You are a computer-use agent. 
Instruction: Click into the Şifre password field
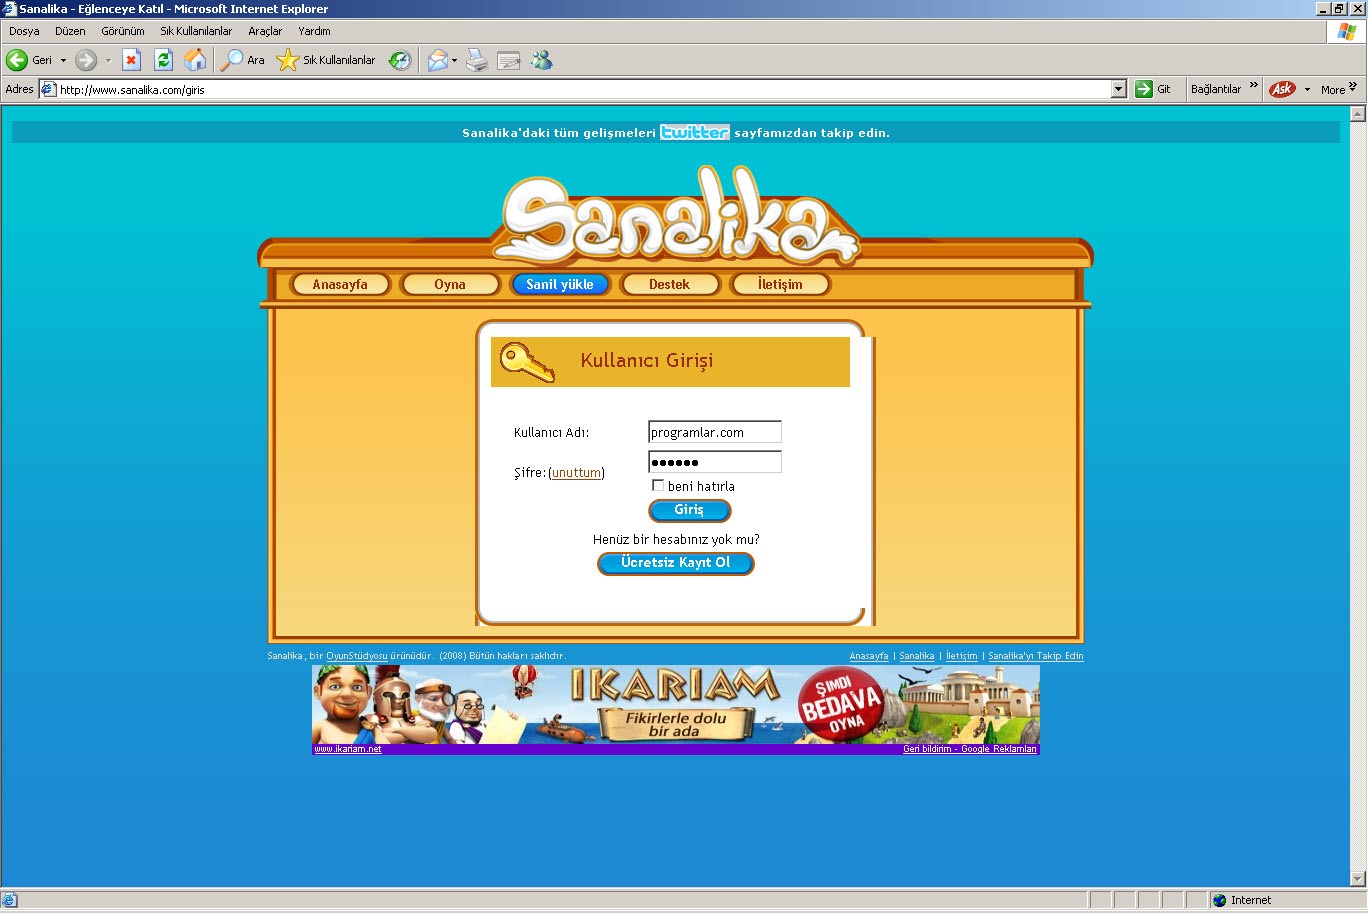coord(715,462)
